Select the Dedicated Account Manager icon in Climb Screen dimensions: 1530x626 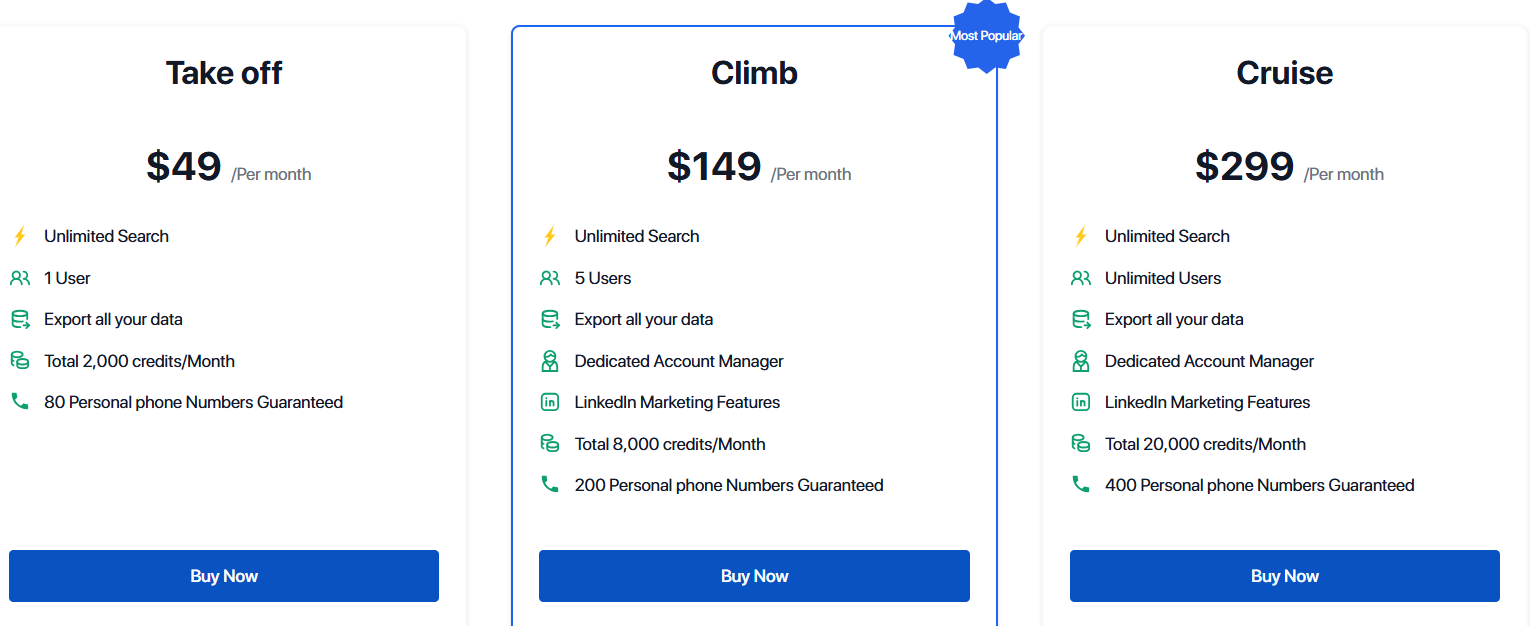point(550,361)
